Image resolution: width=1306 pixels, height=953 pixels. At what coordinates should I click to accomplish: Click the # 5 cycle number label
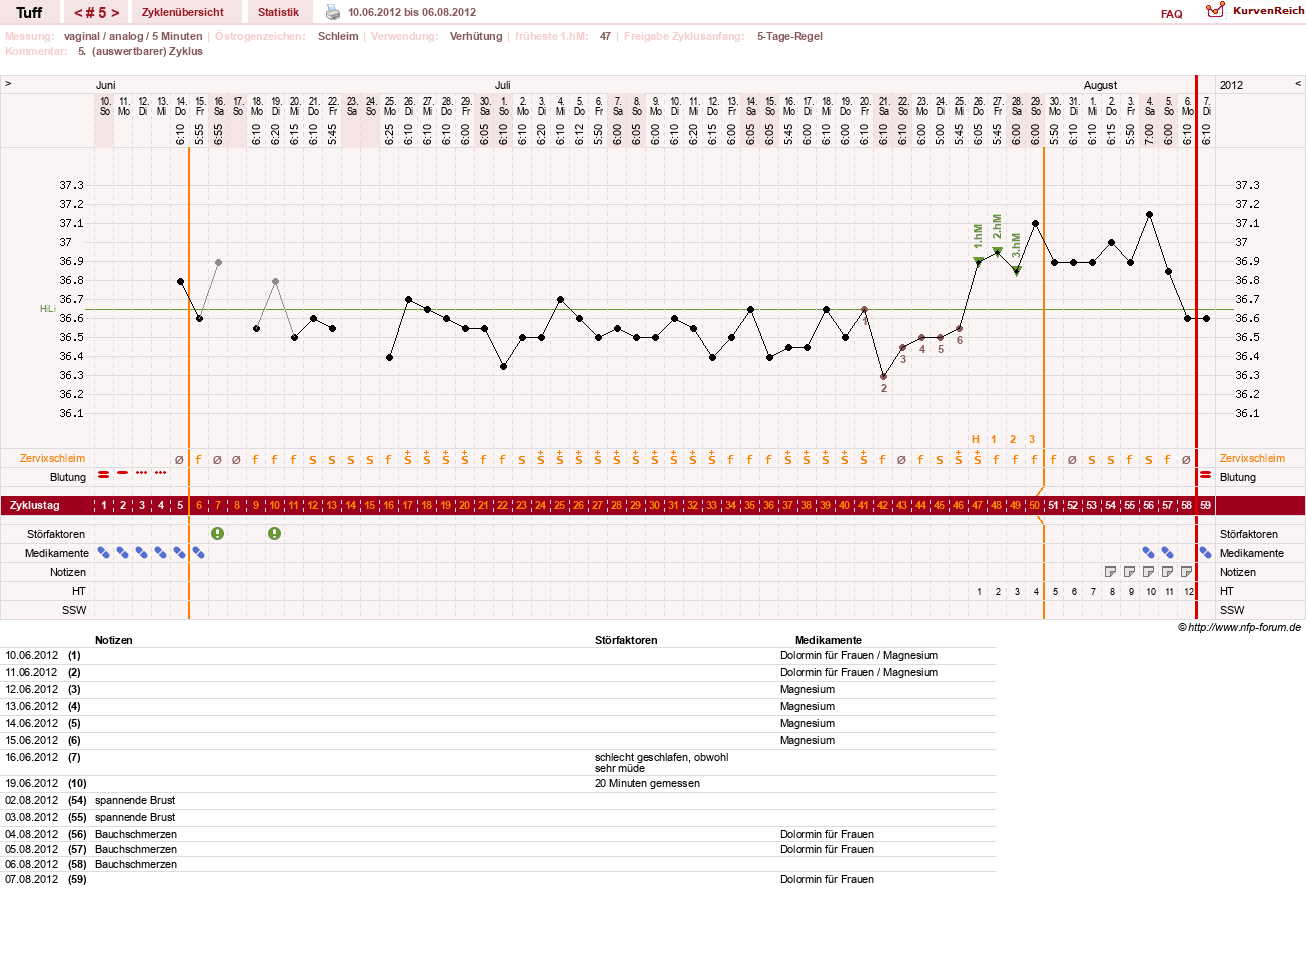[96, 13]
